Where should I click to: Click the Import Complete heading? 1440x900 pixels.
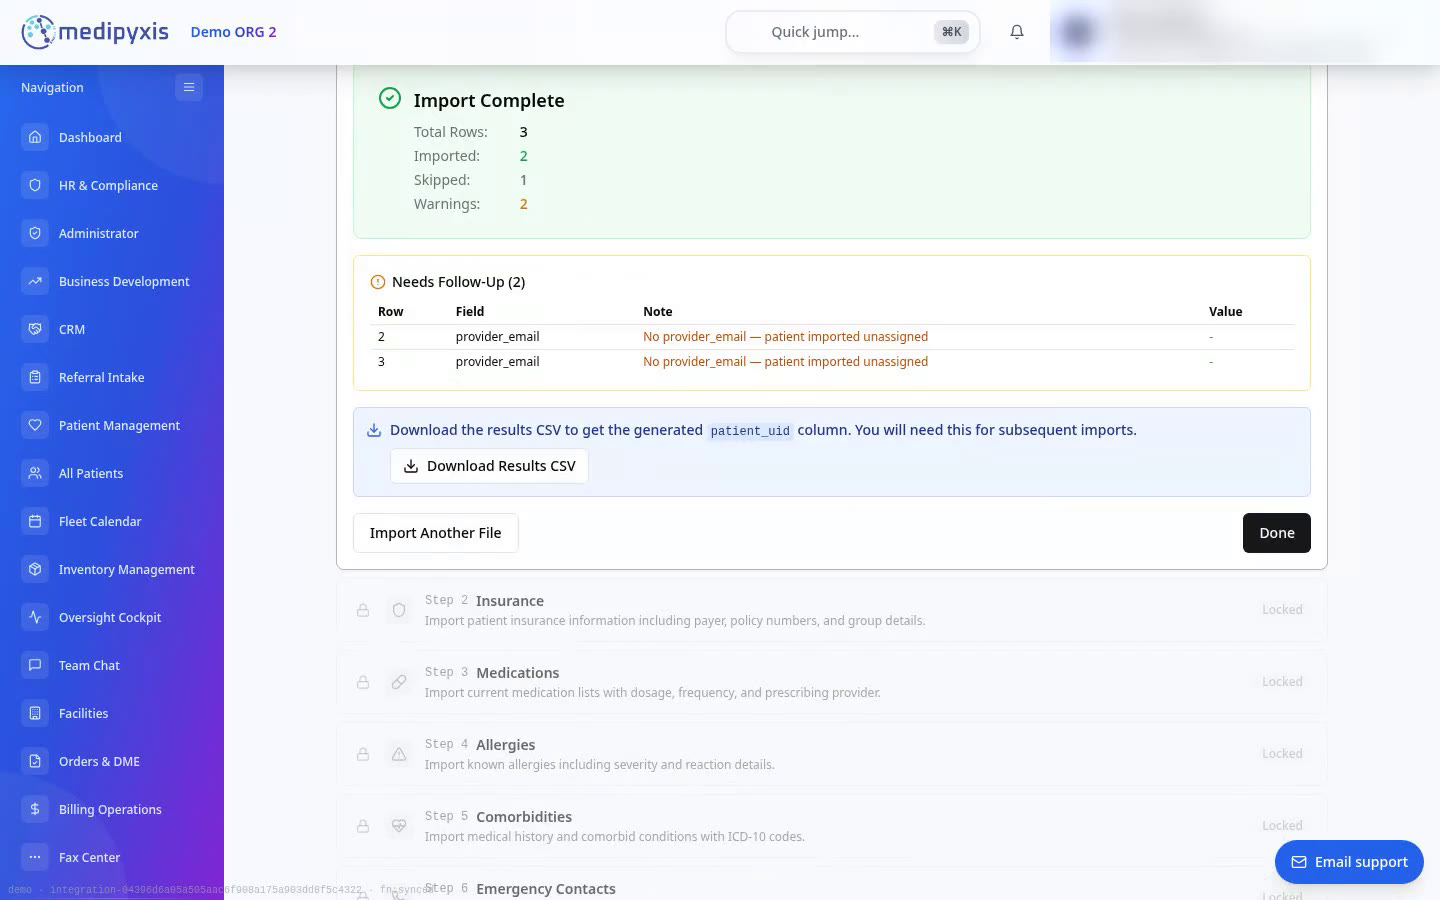(x=489, y=100)
